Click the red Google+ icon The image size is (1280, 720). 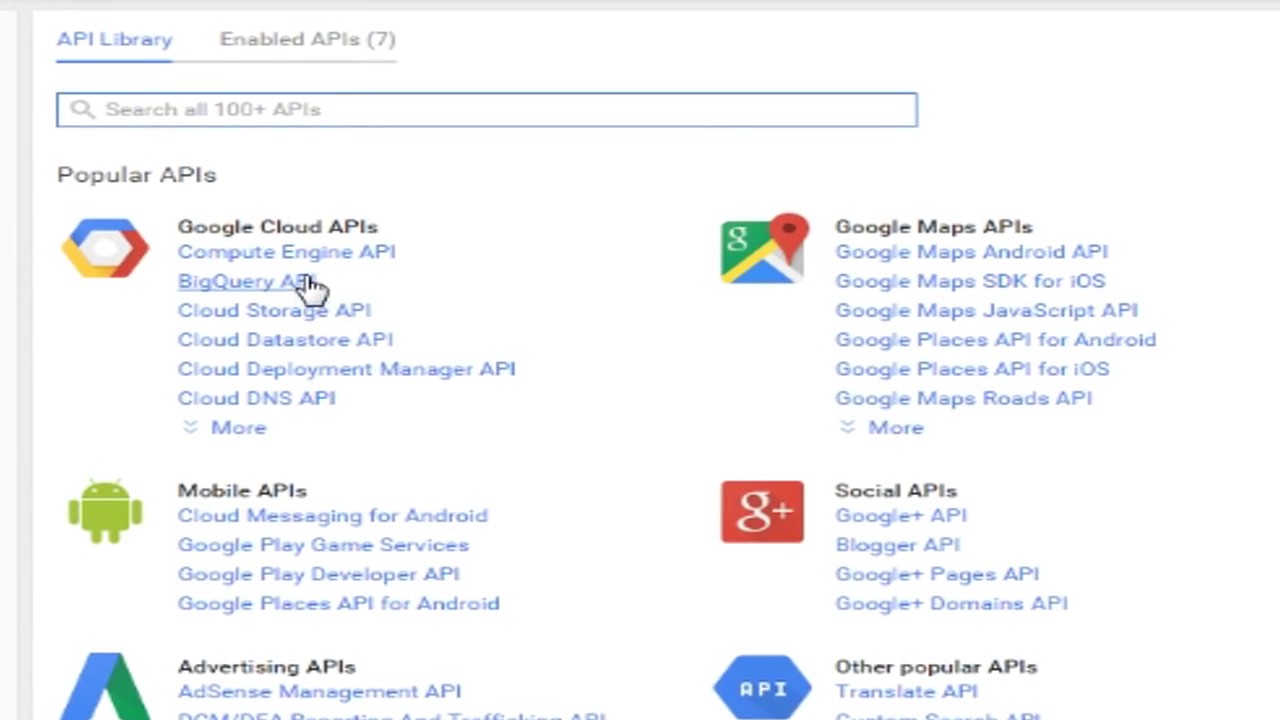tap(762, 512)
